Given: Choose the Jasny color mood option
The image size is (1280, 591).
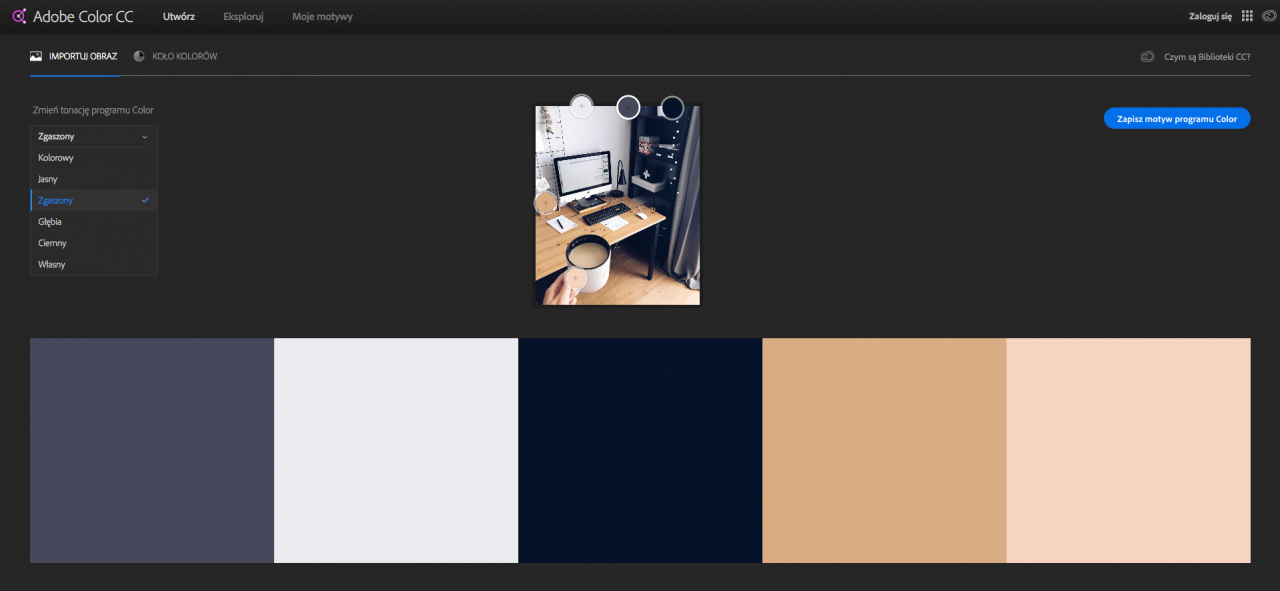Looking at the screenshot, I should coord(48,179).
